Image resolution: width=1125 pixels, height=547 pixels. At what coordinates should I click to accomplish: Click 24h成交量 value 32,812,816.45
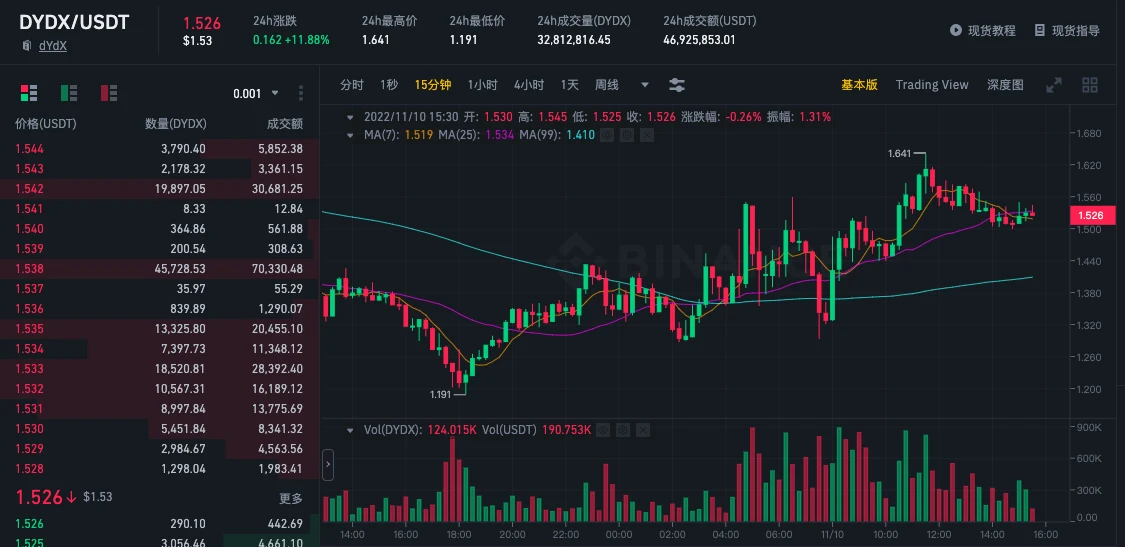point(574,39)
